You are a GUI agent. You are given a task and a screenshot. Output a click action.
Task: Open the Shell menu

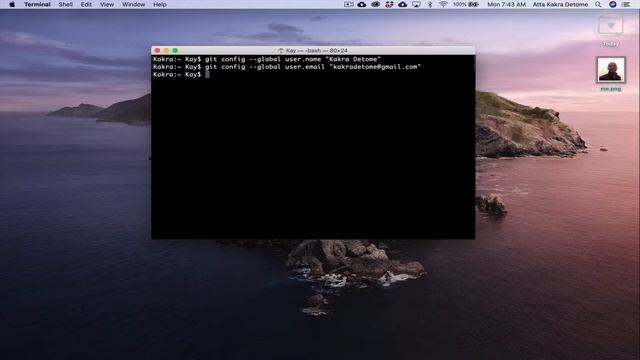click(x=65, y=4)
